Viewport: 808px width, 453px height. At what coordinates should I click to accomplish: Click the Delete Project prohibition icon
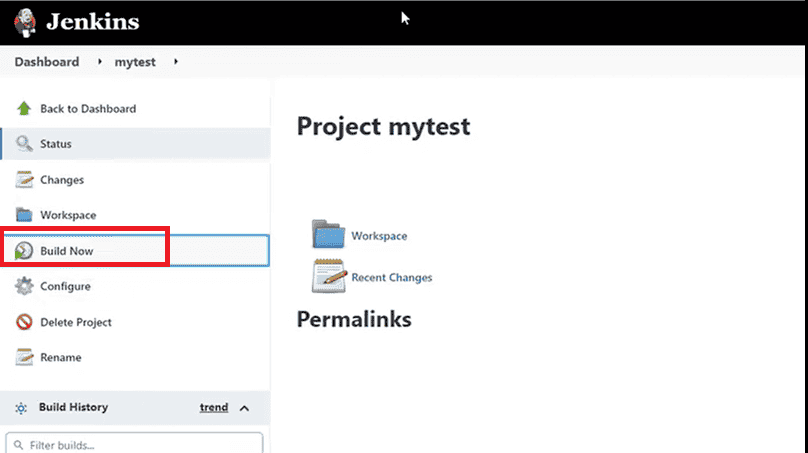tap(24, 322)
